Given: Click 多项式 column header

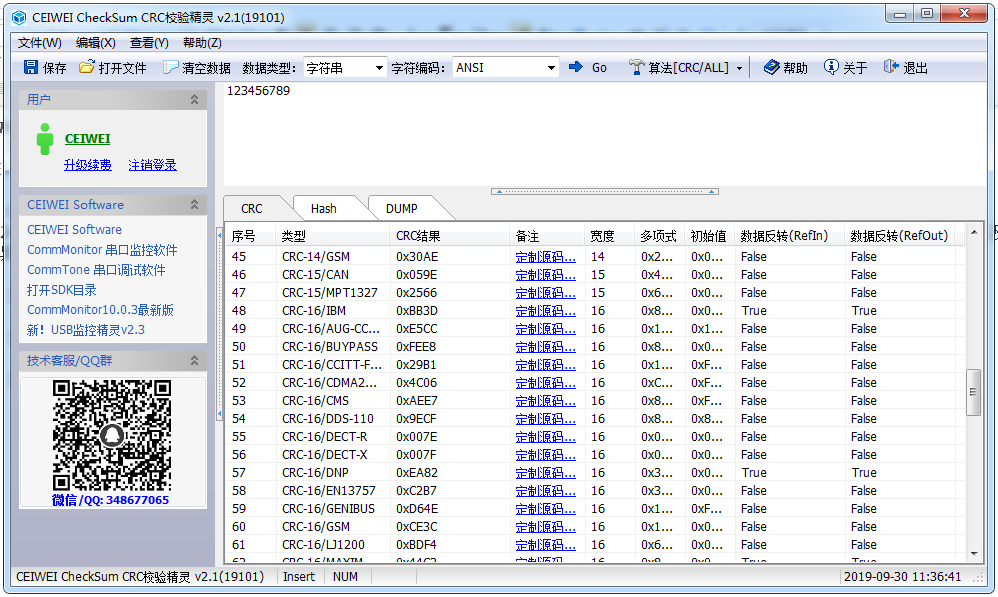Looking at the screenshot, I should click(659, 236).
